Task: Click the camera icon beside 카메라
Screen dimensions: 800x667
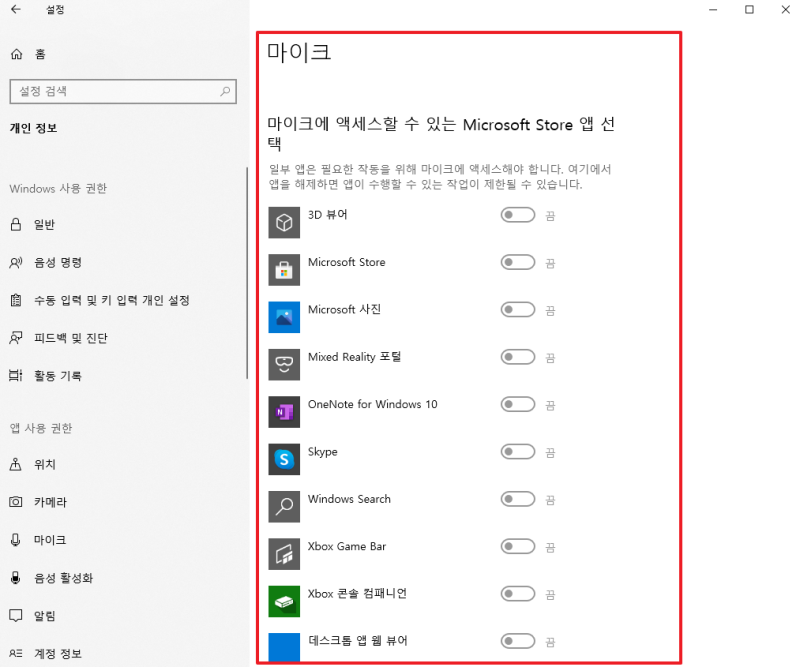Action: 16,502
